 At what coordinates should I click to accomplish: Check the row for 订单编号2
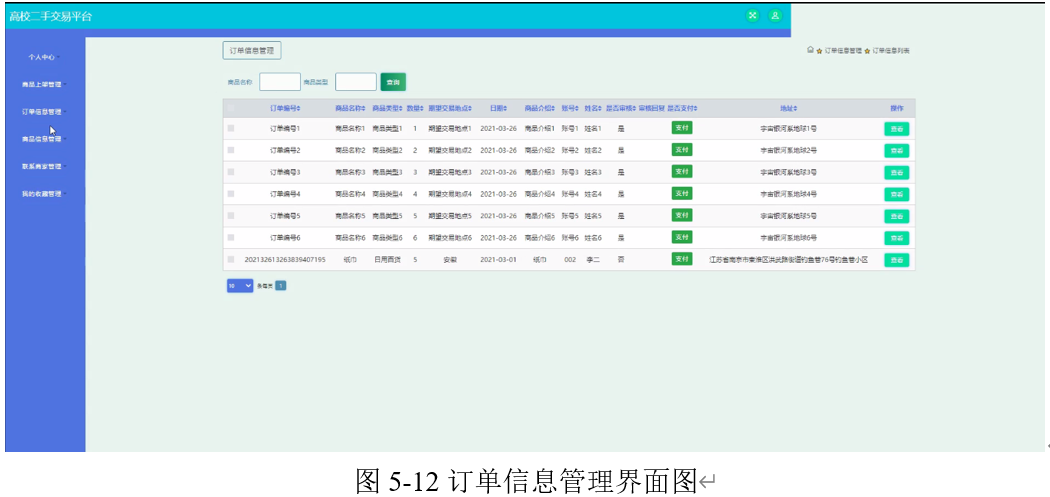pyautogui.click(x=231, y=150)
